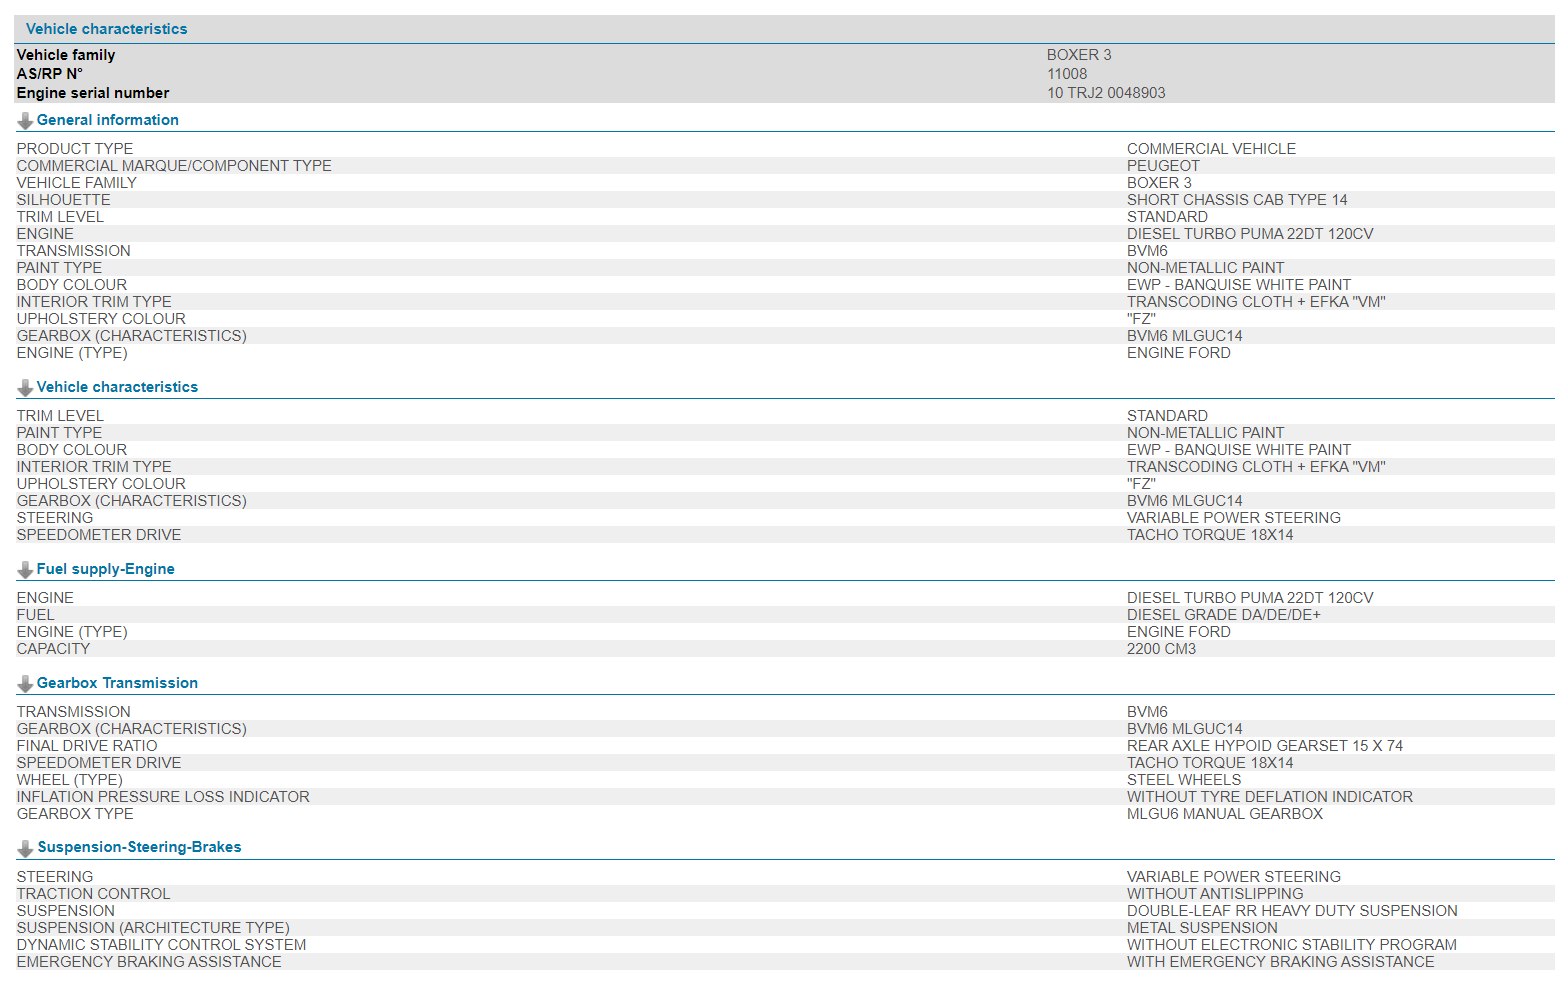Click the DYNAMIC STABILITY CONTROL SYSTEM label
Viewport: 1555px width, 986px height.
tap(161, 945)
